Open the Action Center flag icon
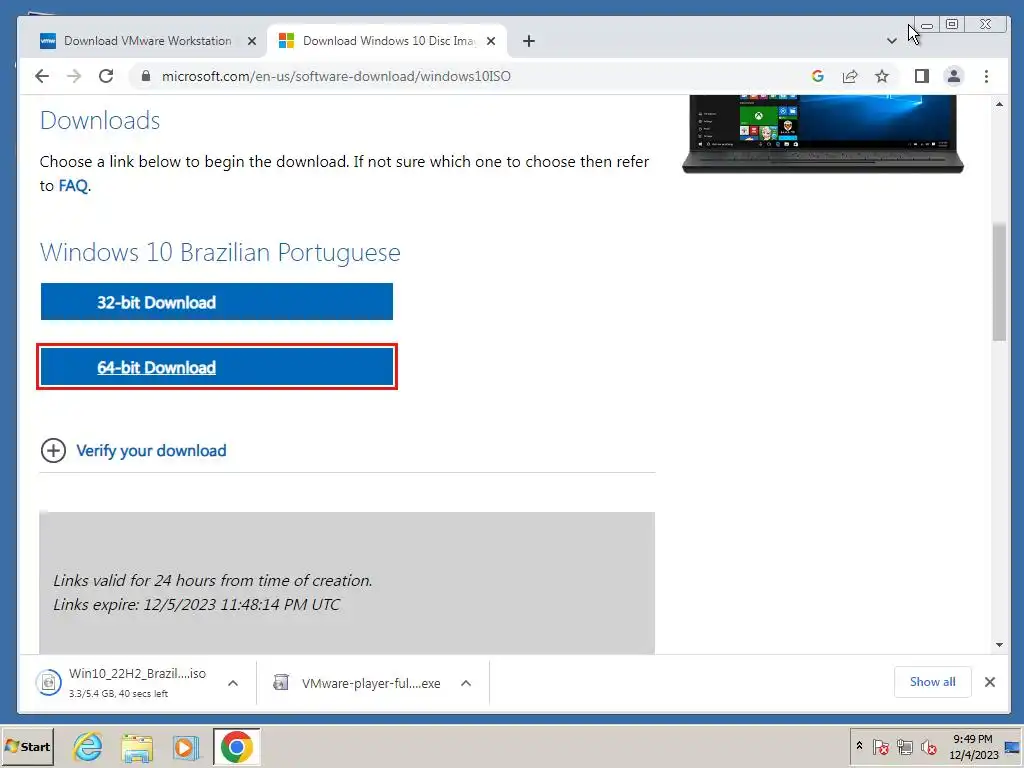 click(x=880, y=746)
